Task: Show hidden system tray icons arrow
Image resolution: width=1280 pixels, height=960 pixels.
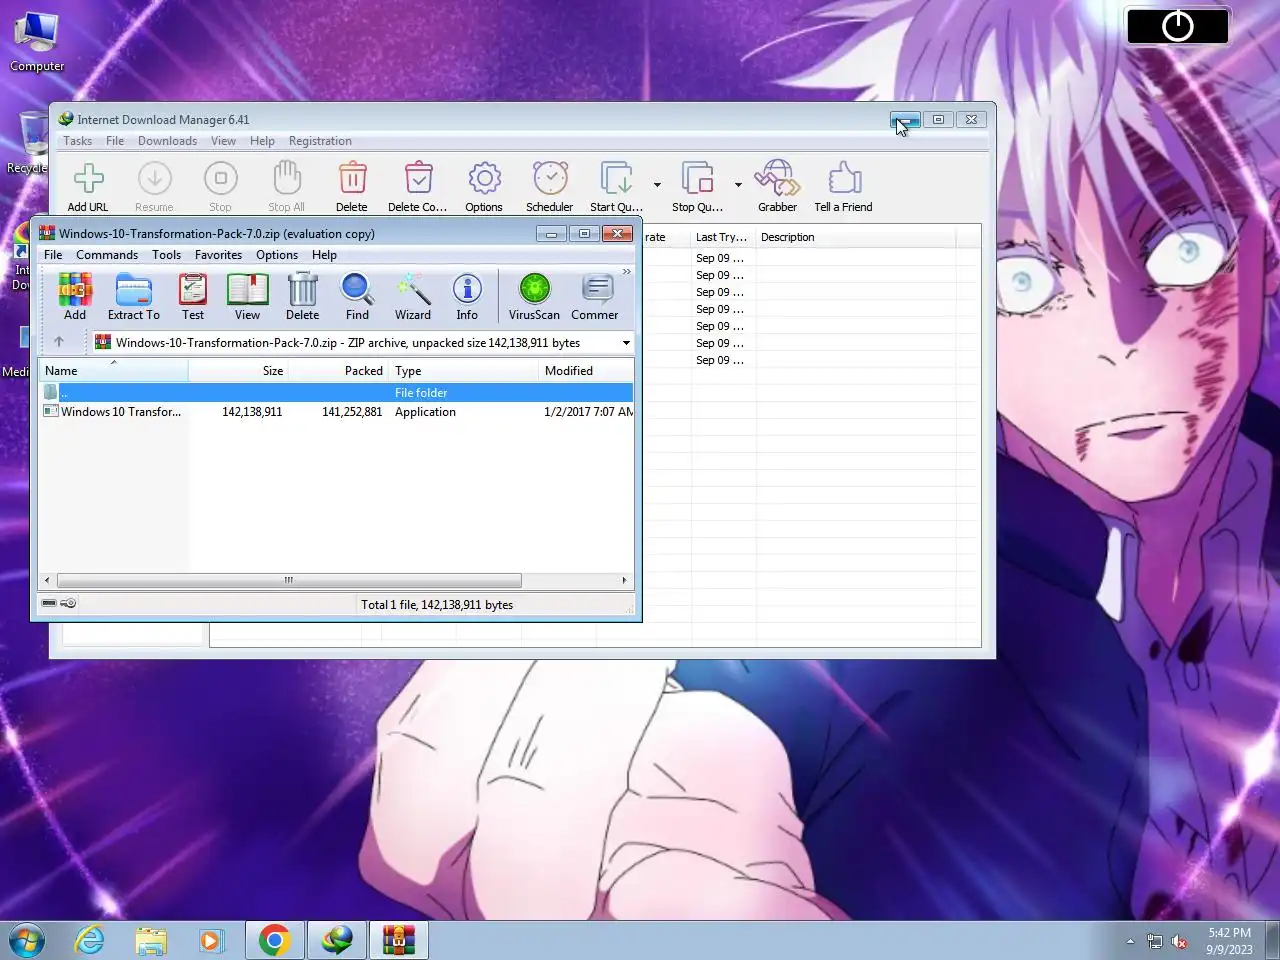Action: [1130, 941]
